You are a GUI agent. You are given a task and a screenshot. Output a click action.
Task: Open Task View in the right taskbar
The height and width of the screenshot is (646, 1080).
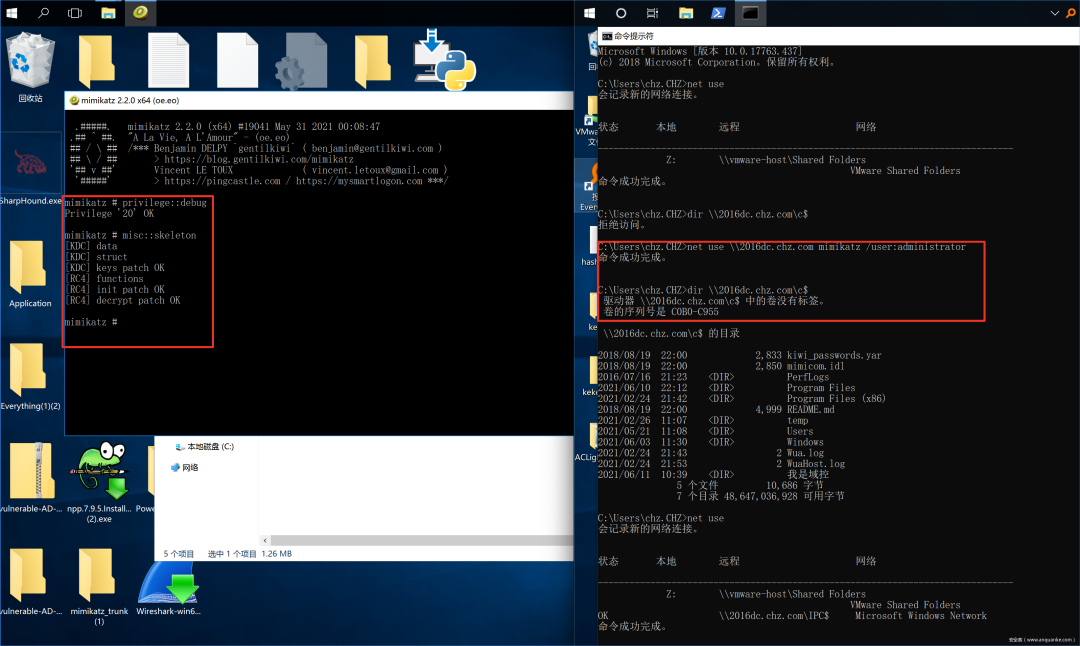tap(652, 12)
